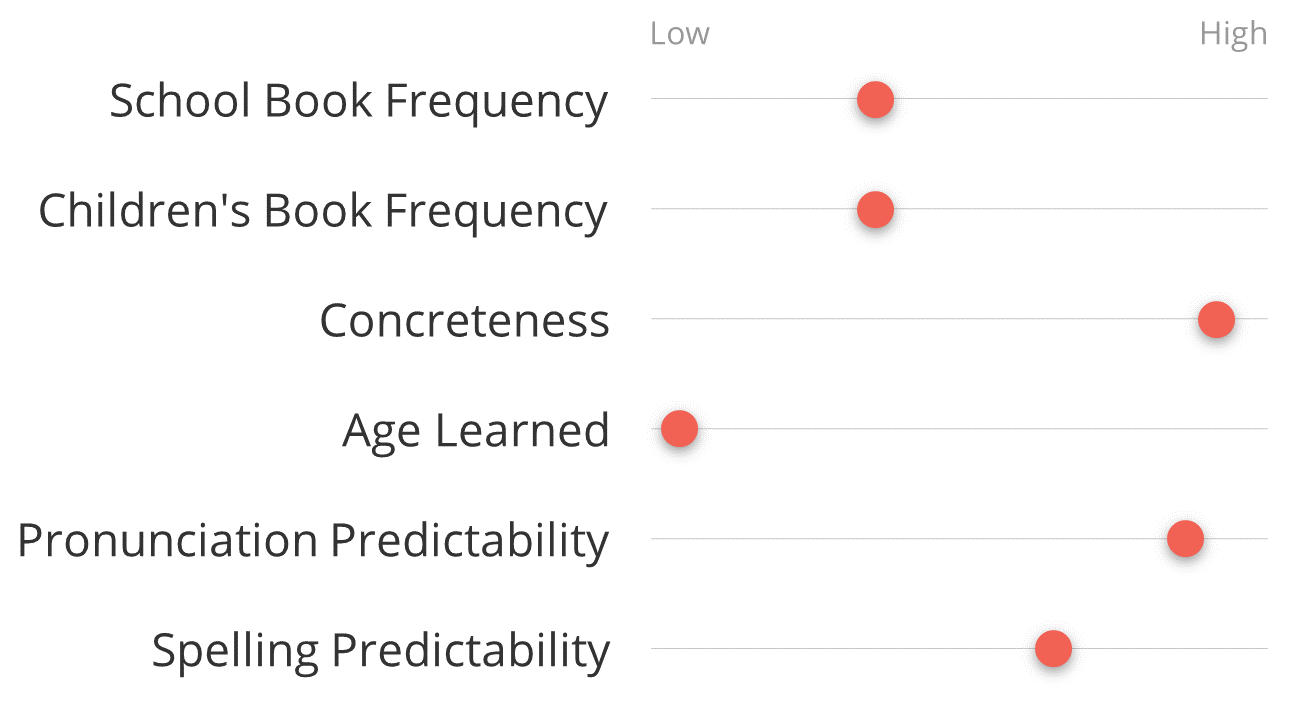Select the Age Learned label
Image resolution: width=1302 pixels, height=710 pixels.
tap(476, 431)
